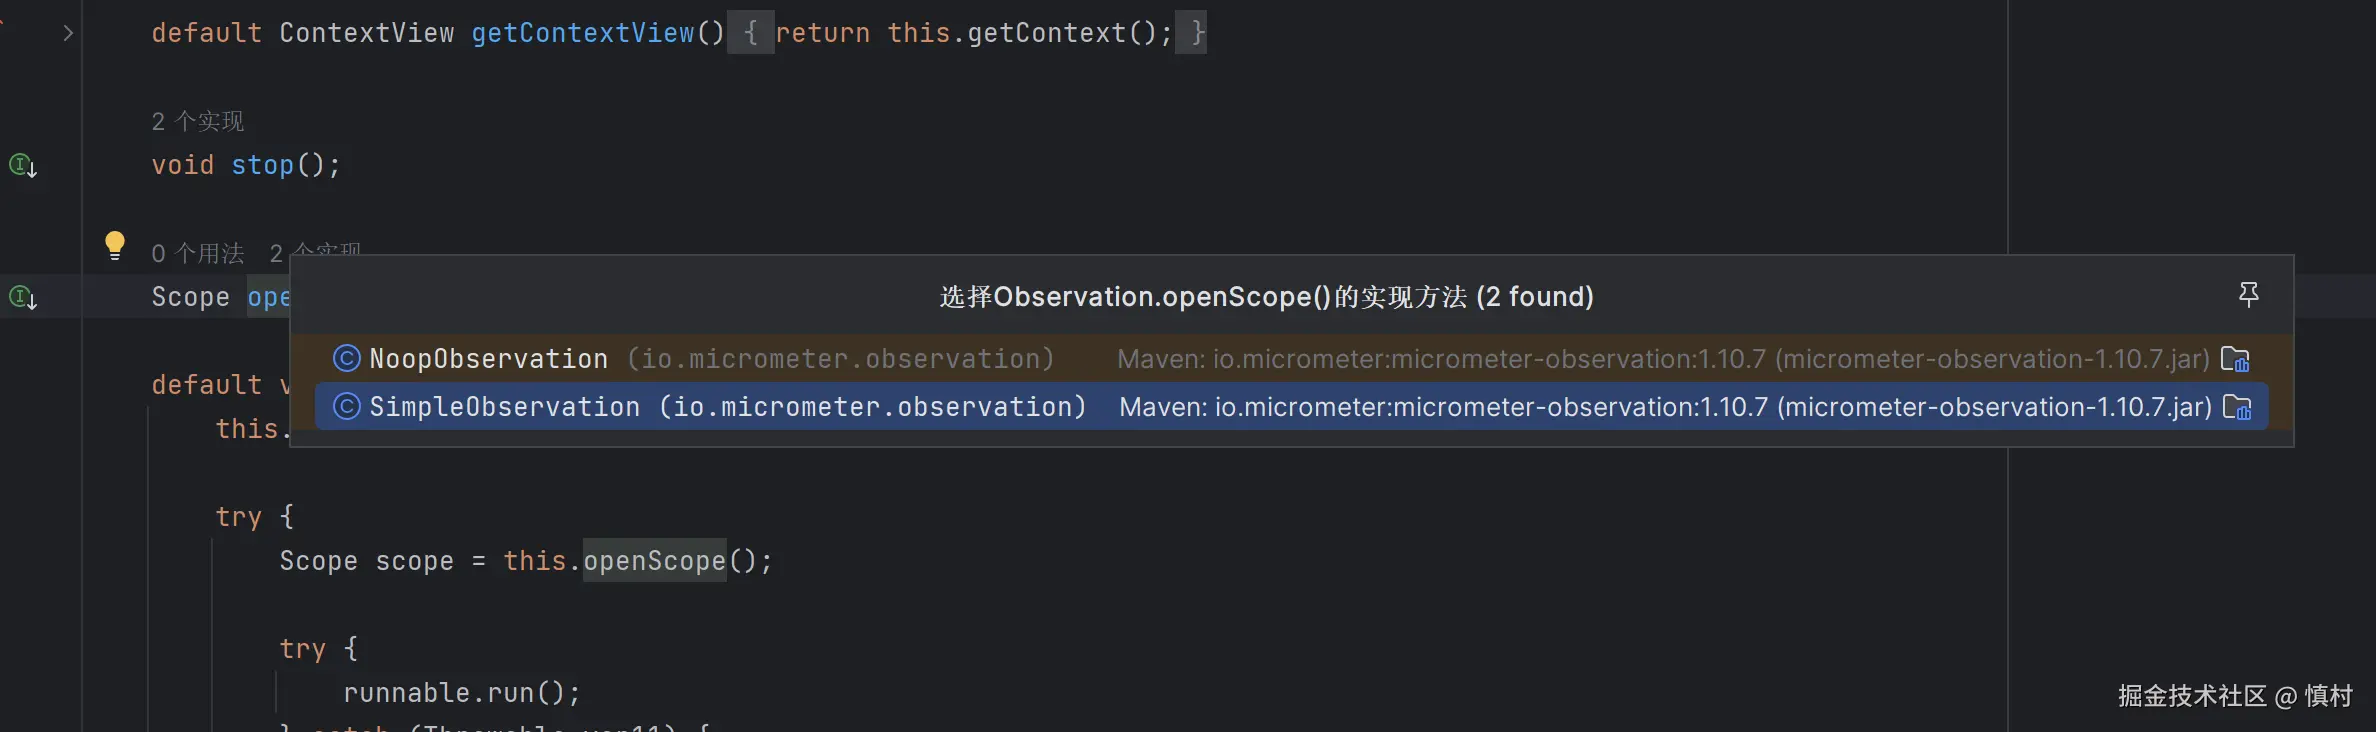
Task: Open the yellow light bulb quick-fix
Action: 115,245
